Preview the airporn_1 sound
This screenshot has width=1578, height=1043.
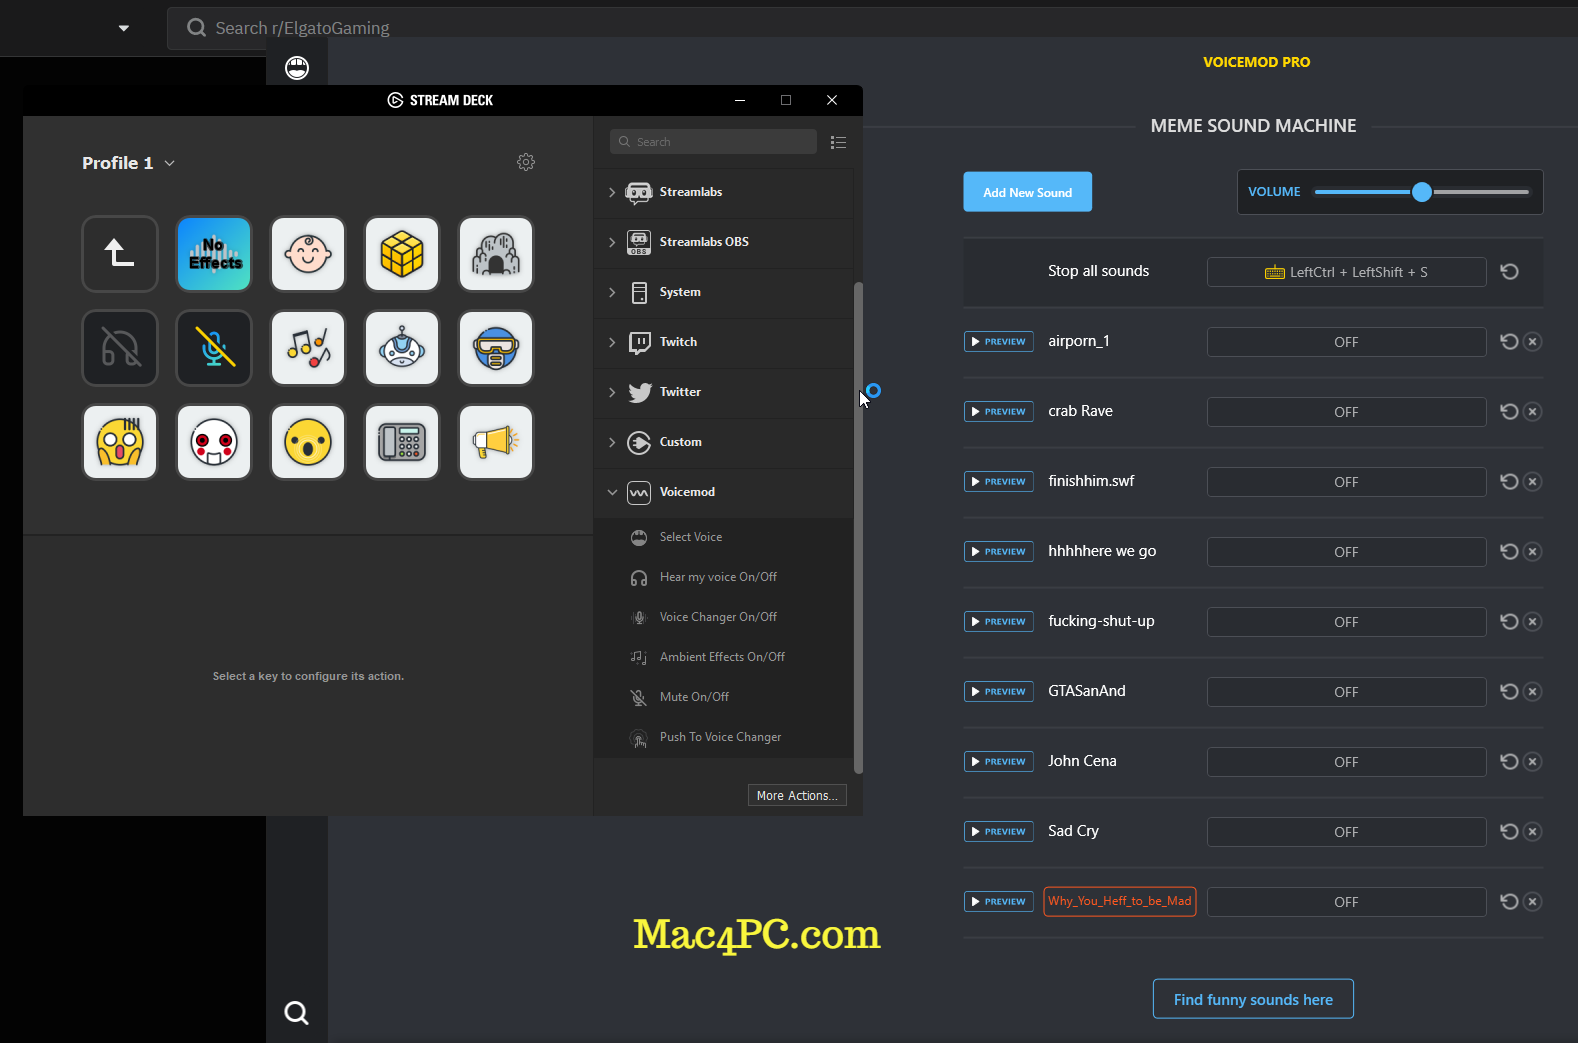(998, 342)
